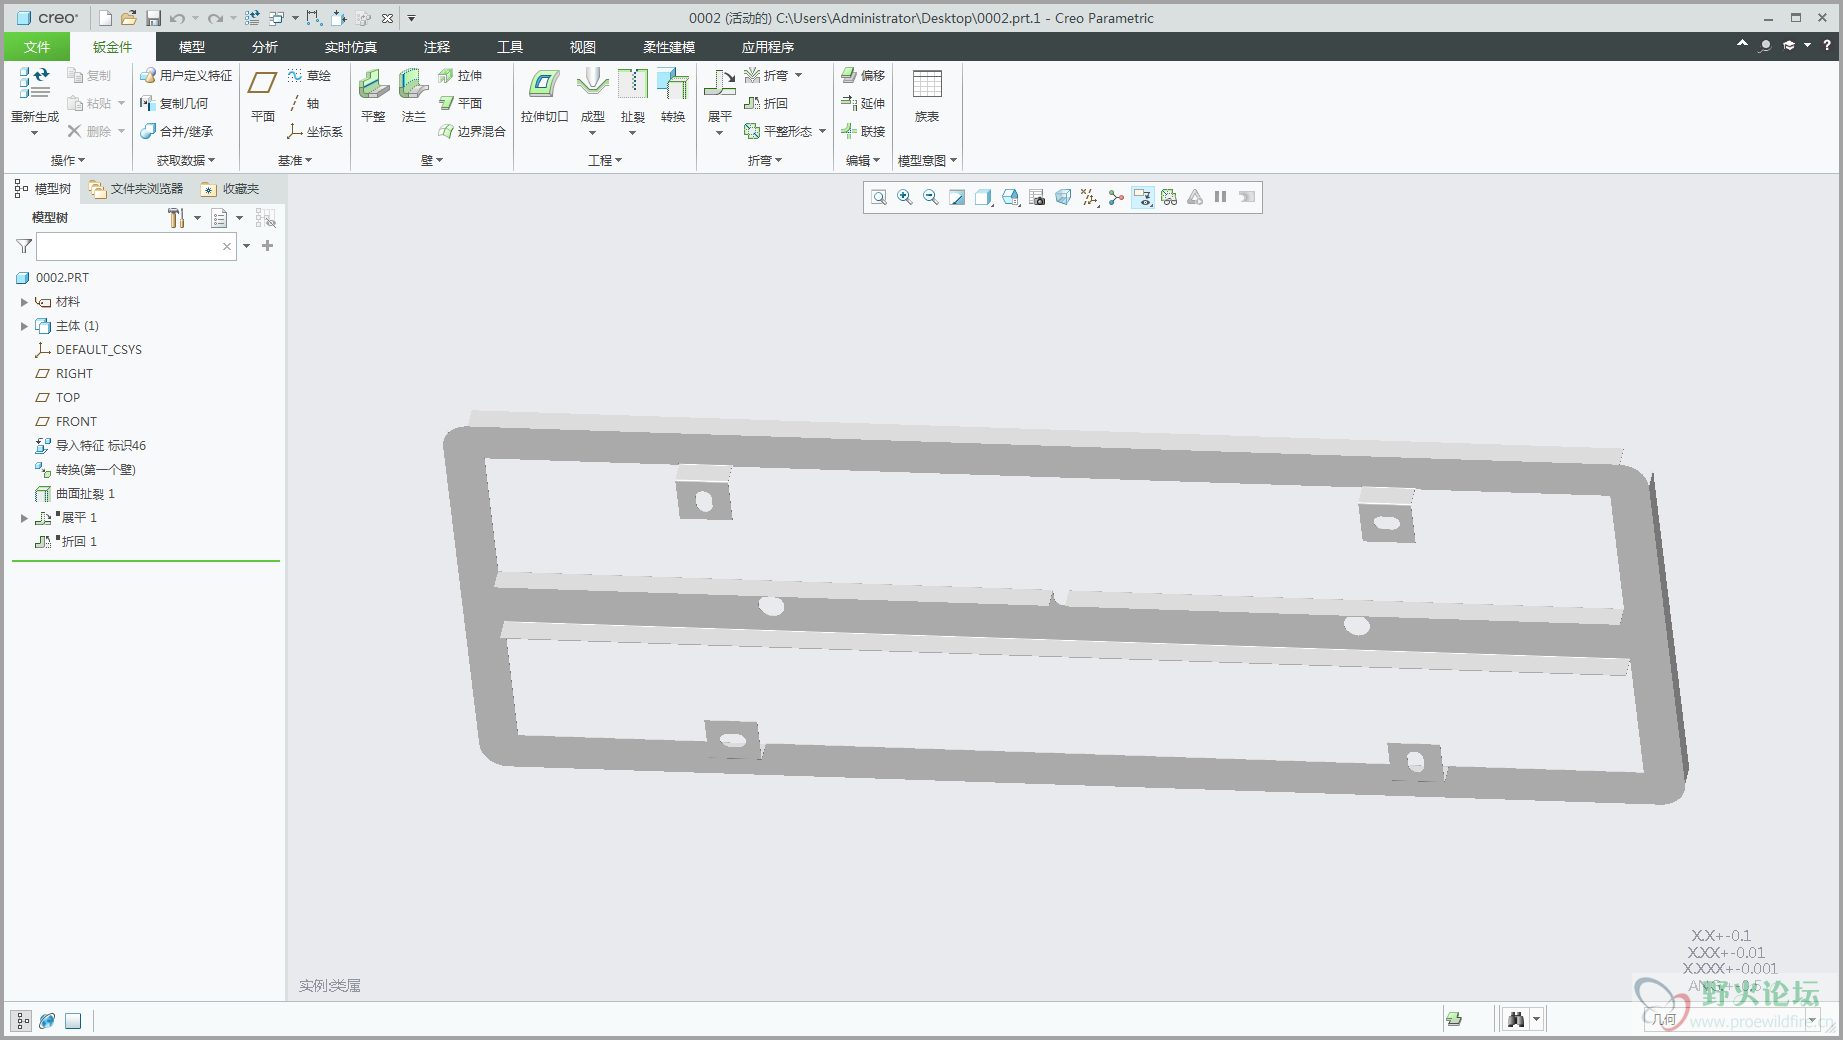Click 合并/继承 button
This screenshot has width=1843, height=1040.
click(x=177, y=132)
